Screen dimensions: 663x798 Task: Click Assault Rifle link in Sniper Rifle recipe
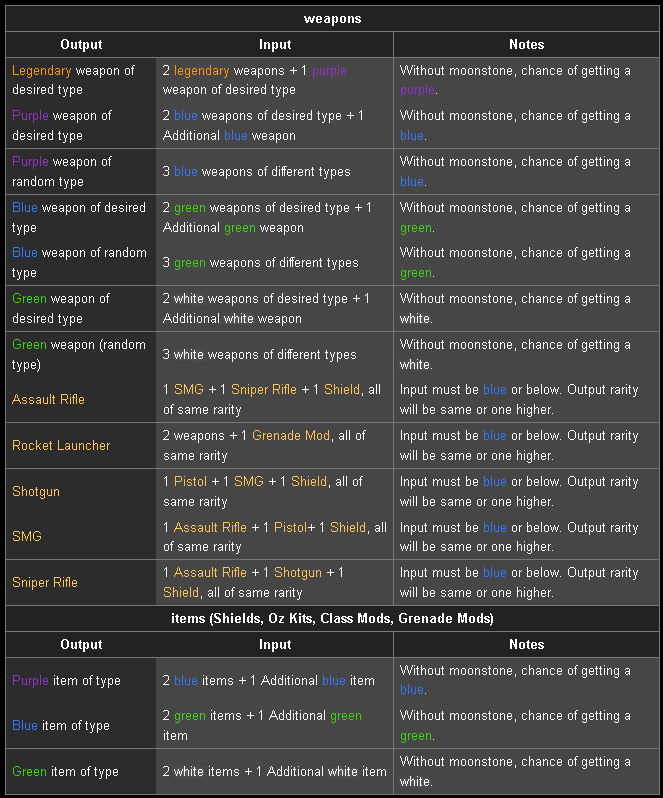click(x=210, y=573)
